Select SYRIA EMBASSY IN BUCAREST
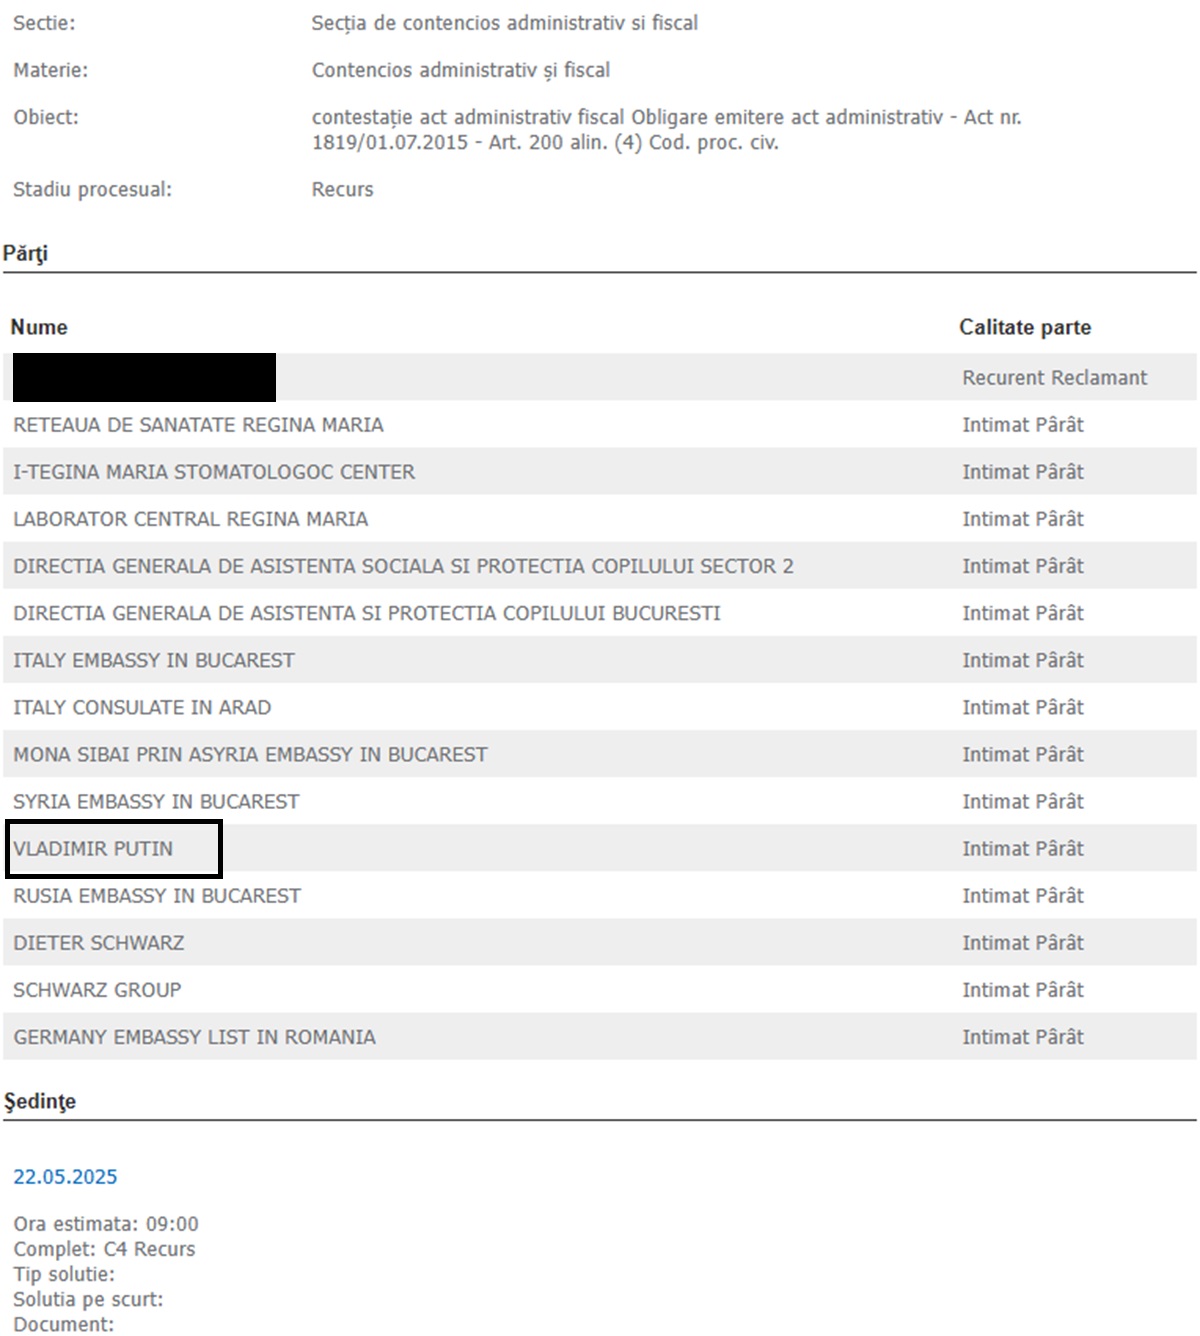Screen dimensions: 1200x1336 pyautogui.click(x=156, y=801)
